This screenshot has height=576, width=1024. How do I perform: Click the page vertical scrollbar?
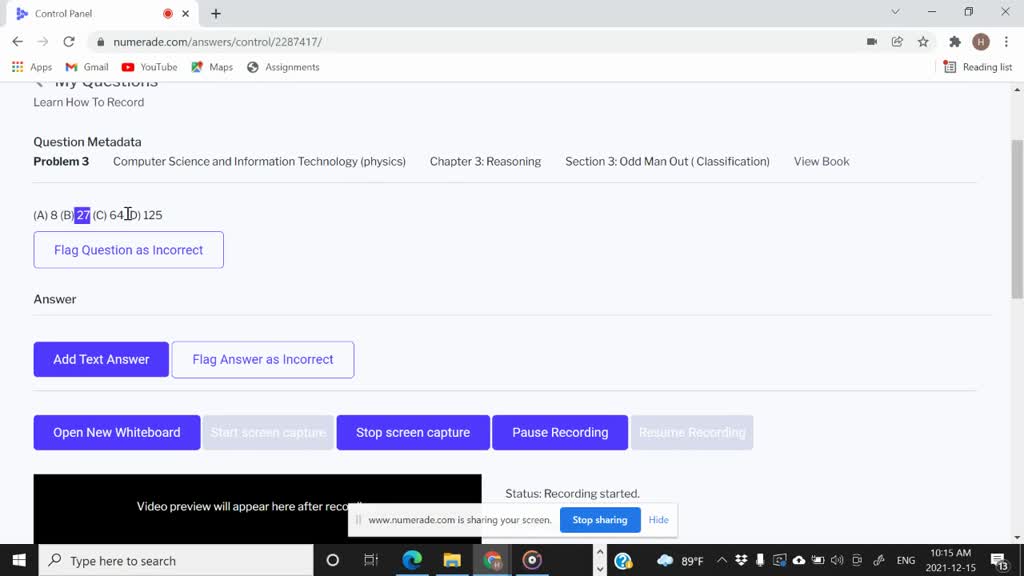pyautogui.click(x=1017, y=220)
